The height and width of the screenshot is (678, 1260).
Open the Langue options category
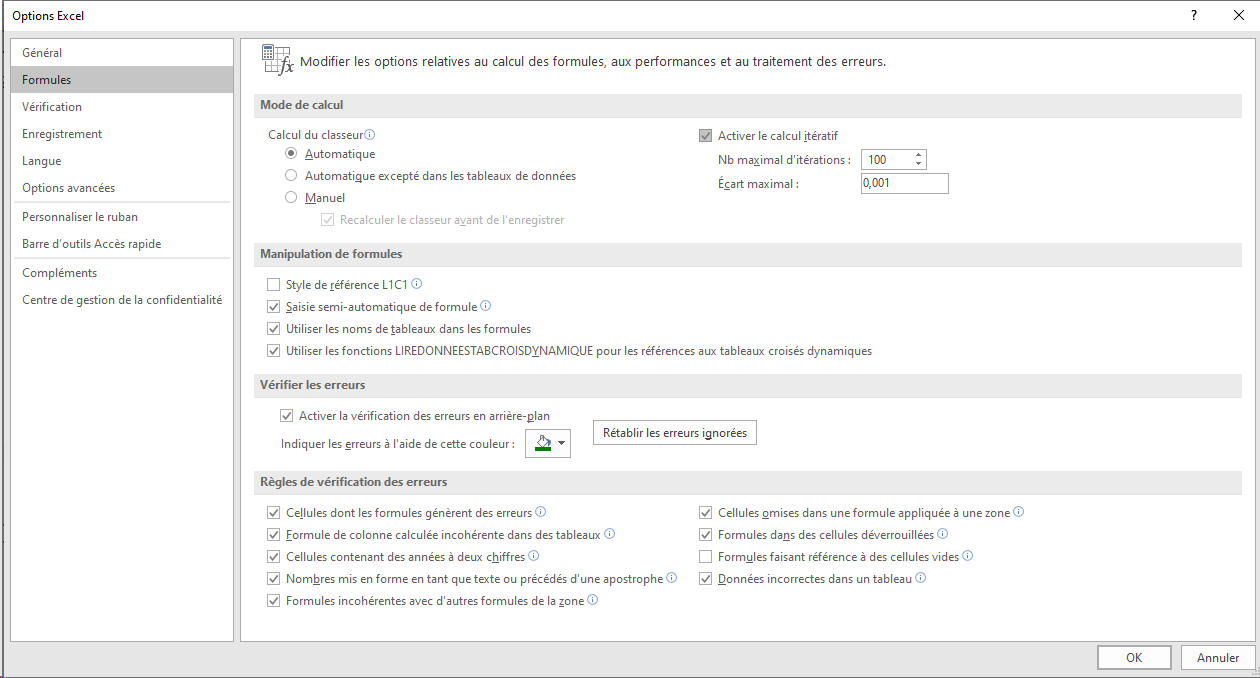pos(122,161)
